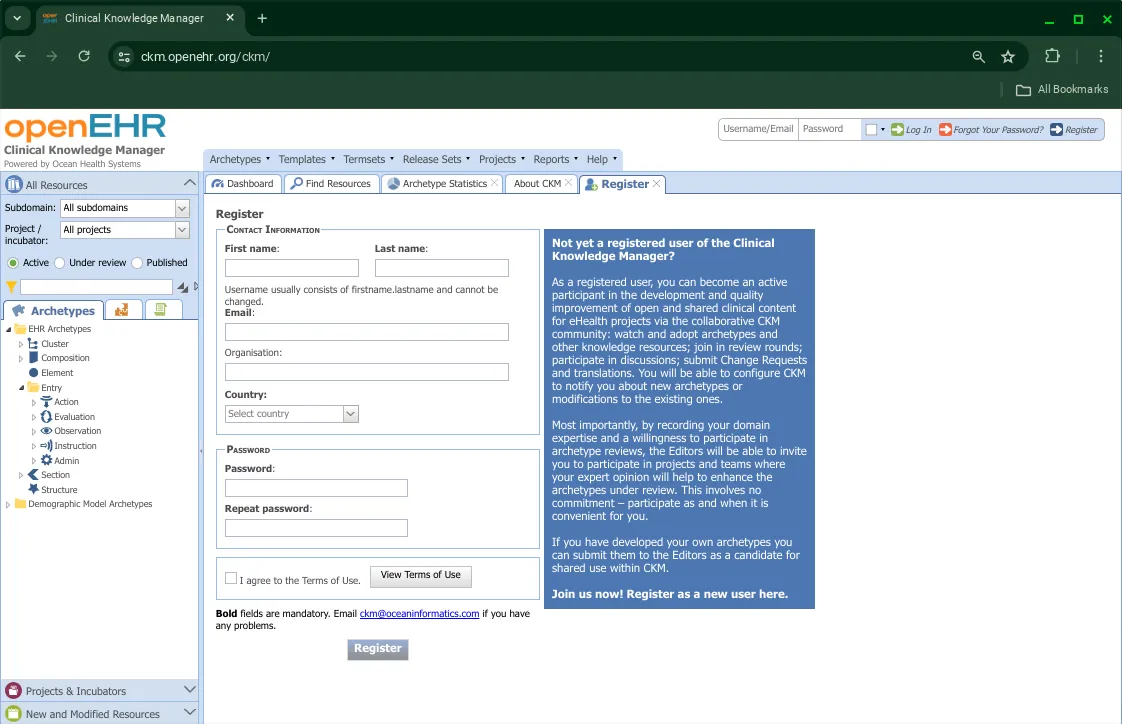Image resolution: width=1122 pixels, height=724 pixels.
Task: Check the I agree to Terms of Use box
Action: 231,578
